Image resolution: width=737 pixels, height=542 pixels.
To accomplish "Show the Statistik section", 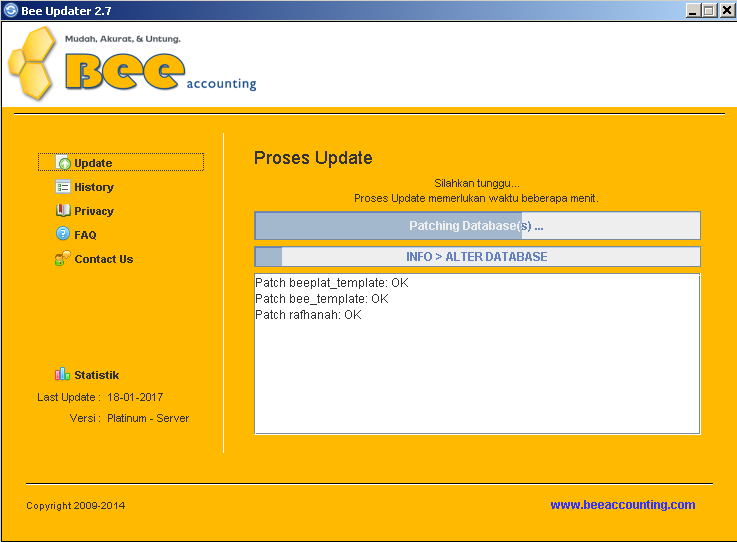I will (97, 375).
